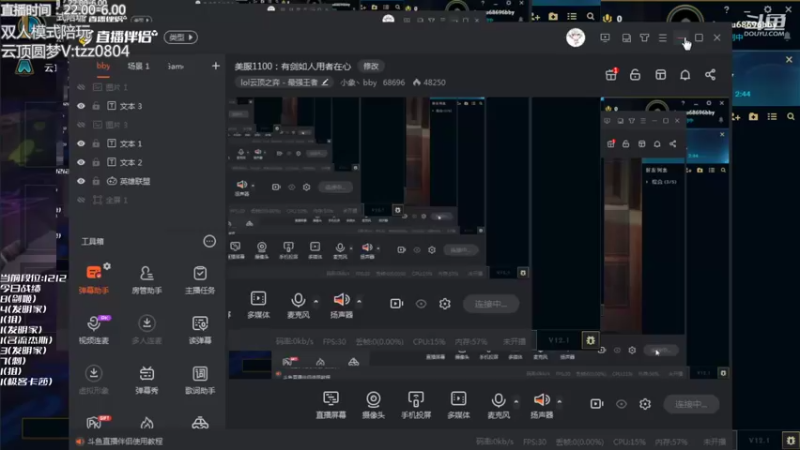This screenshot has height=450, width=800.
Task: Click the unlock icon in main header
Action: point(635,75)
